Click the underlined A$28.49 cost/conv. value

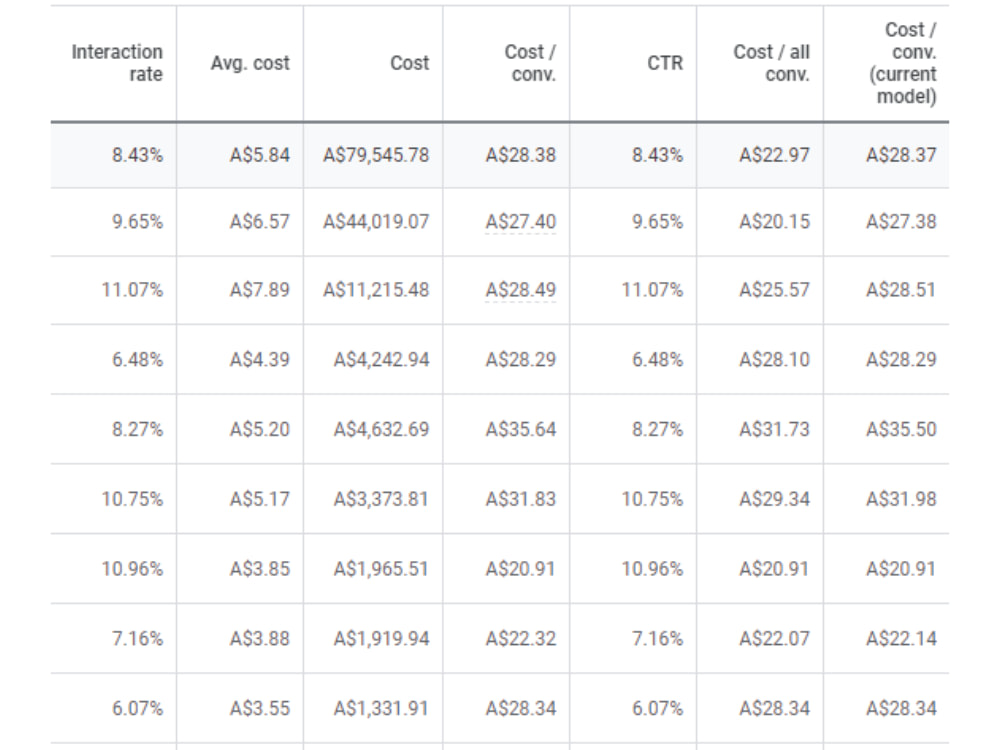tap(520, 290)
